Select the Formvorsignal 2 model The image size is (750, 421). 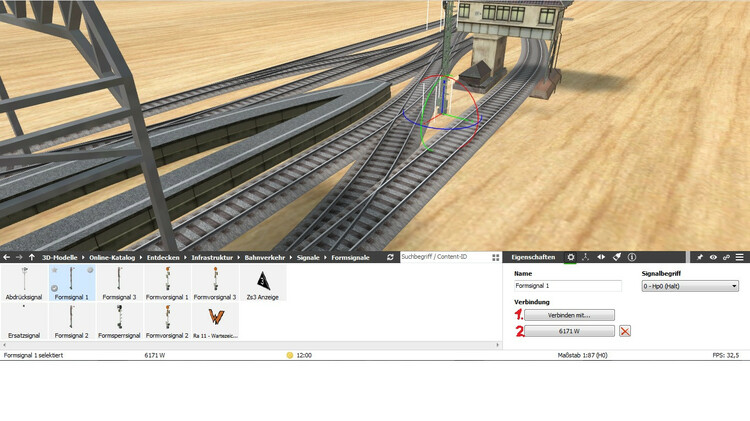tap(167, 321)
